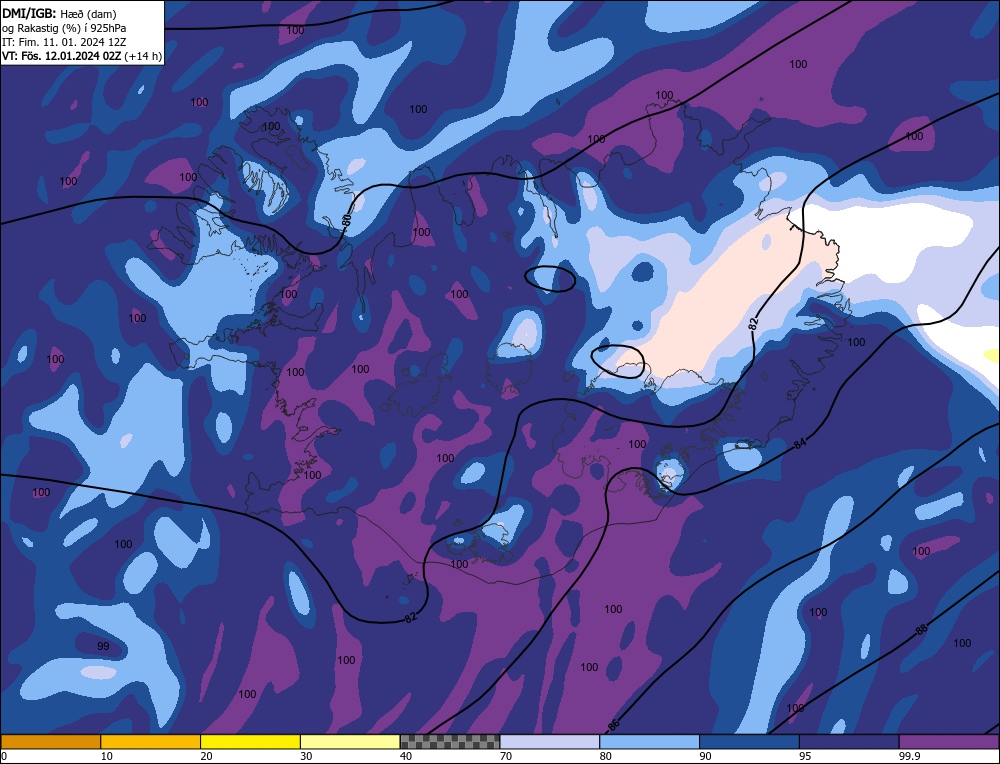Pick the bright yellow 20–30 legend swatch
Screen dimensions: 1000x764
[x=250, y=741]
